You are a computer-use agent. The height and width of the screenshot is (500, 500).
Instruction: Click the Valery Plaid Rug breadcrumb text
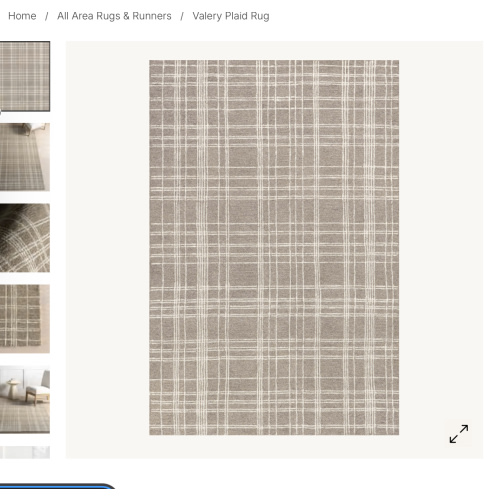click(x=231, y=16)
